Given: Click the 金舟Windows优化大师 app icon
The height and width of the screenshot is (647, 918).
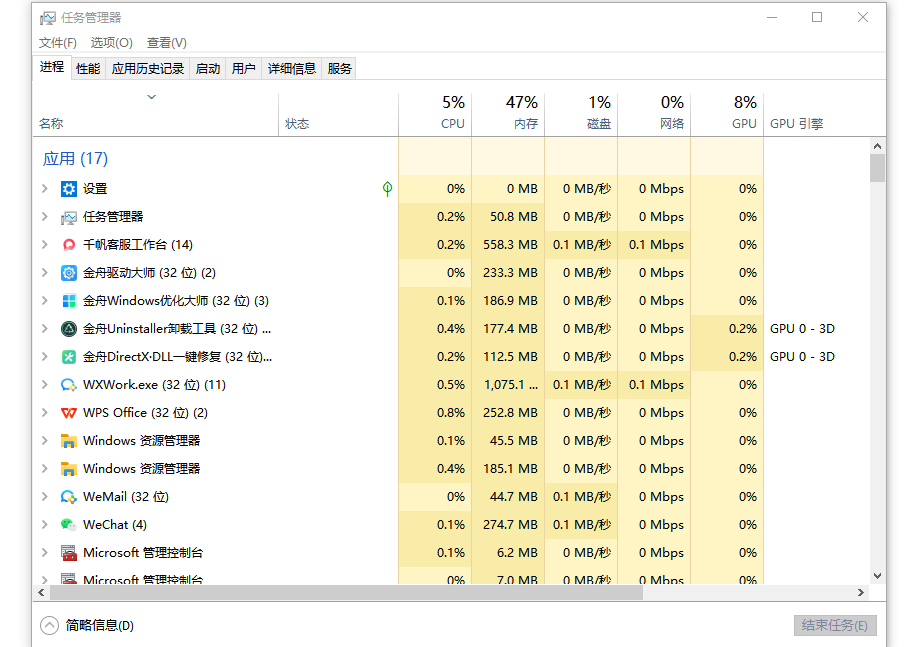Looking at the screenshot, I should coord(68,301).
